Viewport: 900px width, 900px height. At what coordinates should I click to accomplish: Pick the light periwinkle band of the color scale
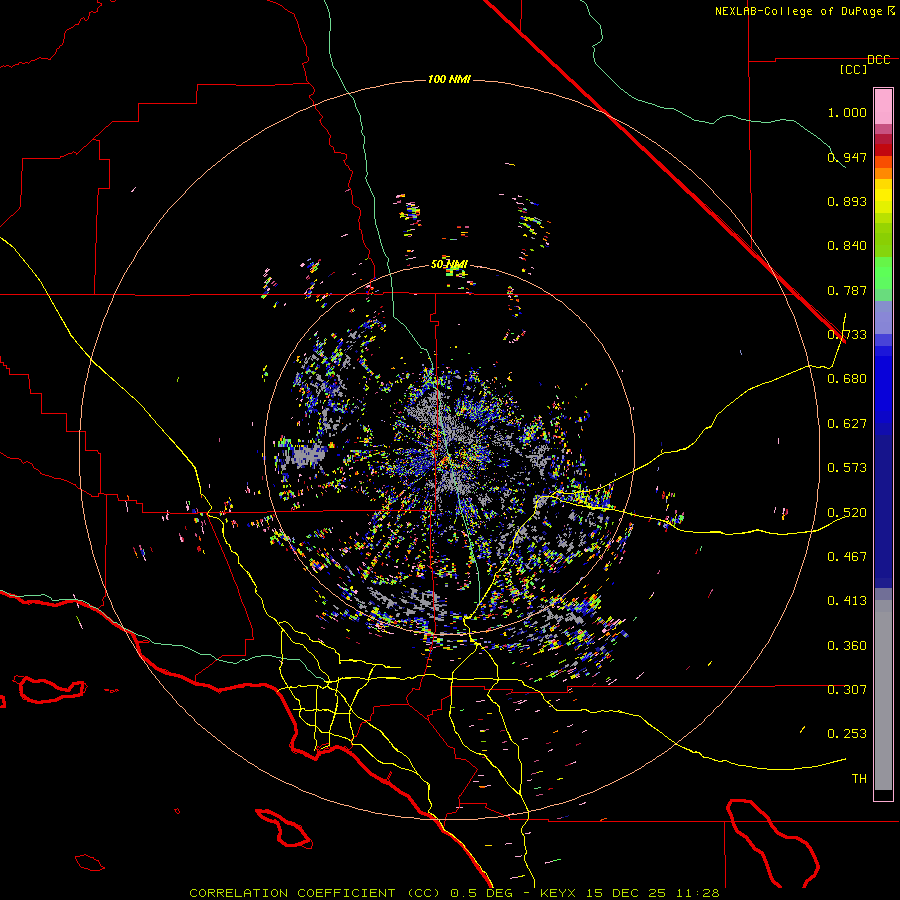click(883, 317)
